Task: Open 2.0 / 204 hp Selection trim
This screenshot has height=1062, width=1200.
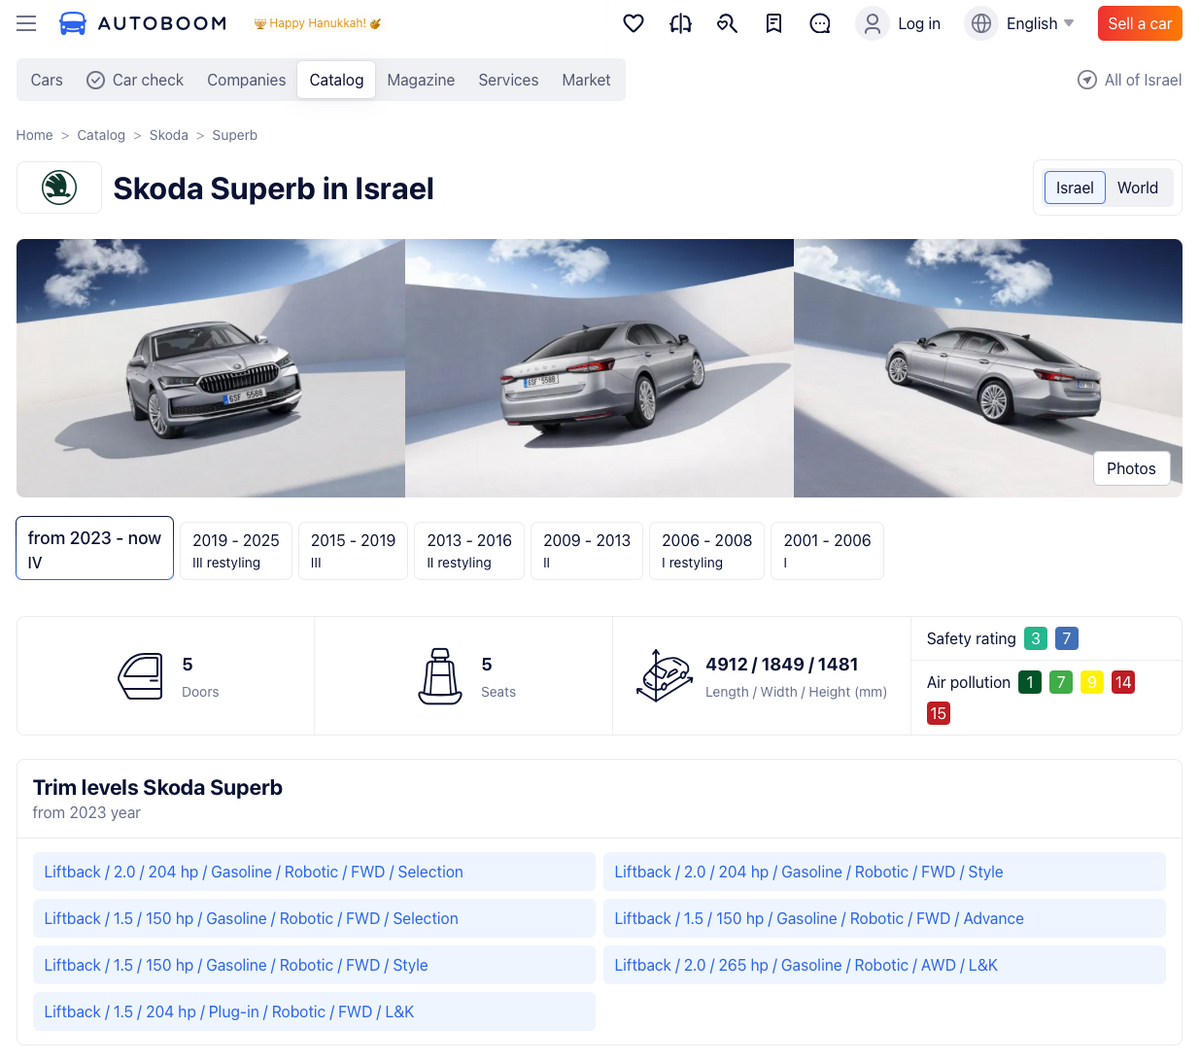Action: pos(314,872)
